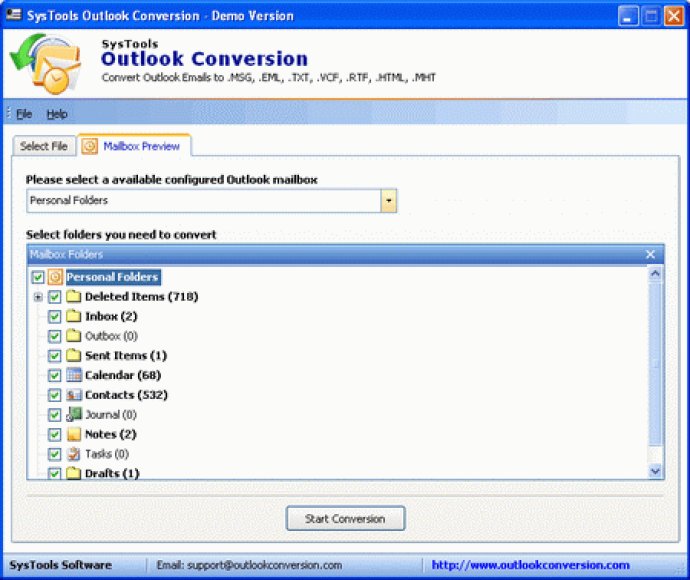Uncheck the Deleted Items checkbox
Viewport: 690px width, 580px height.
point(54,297)
